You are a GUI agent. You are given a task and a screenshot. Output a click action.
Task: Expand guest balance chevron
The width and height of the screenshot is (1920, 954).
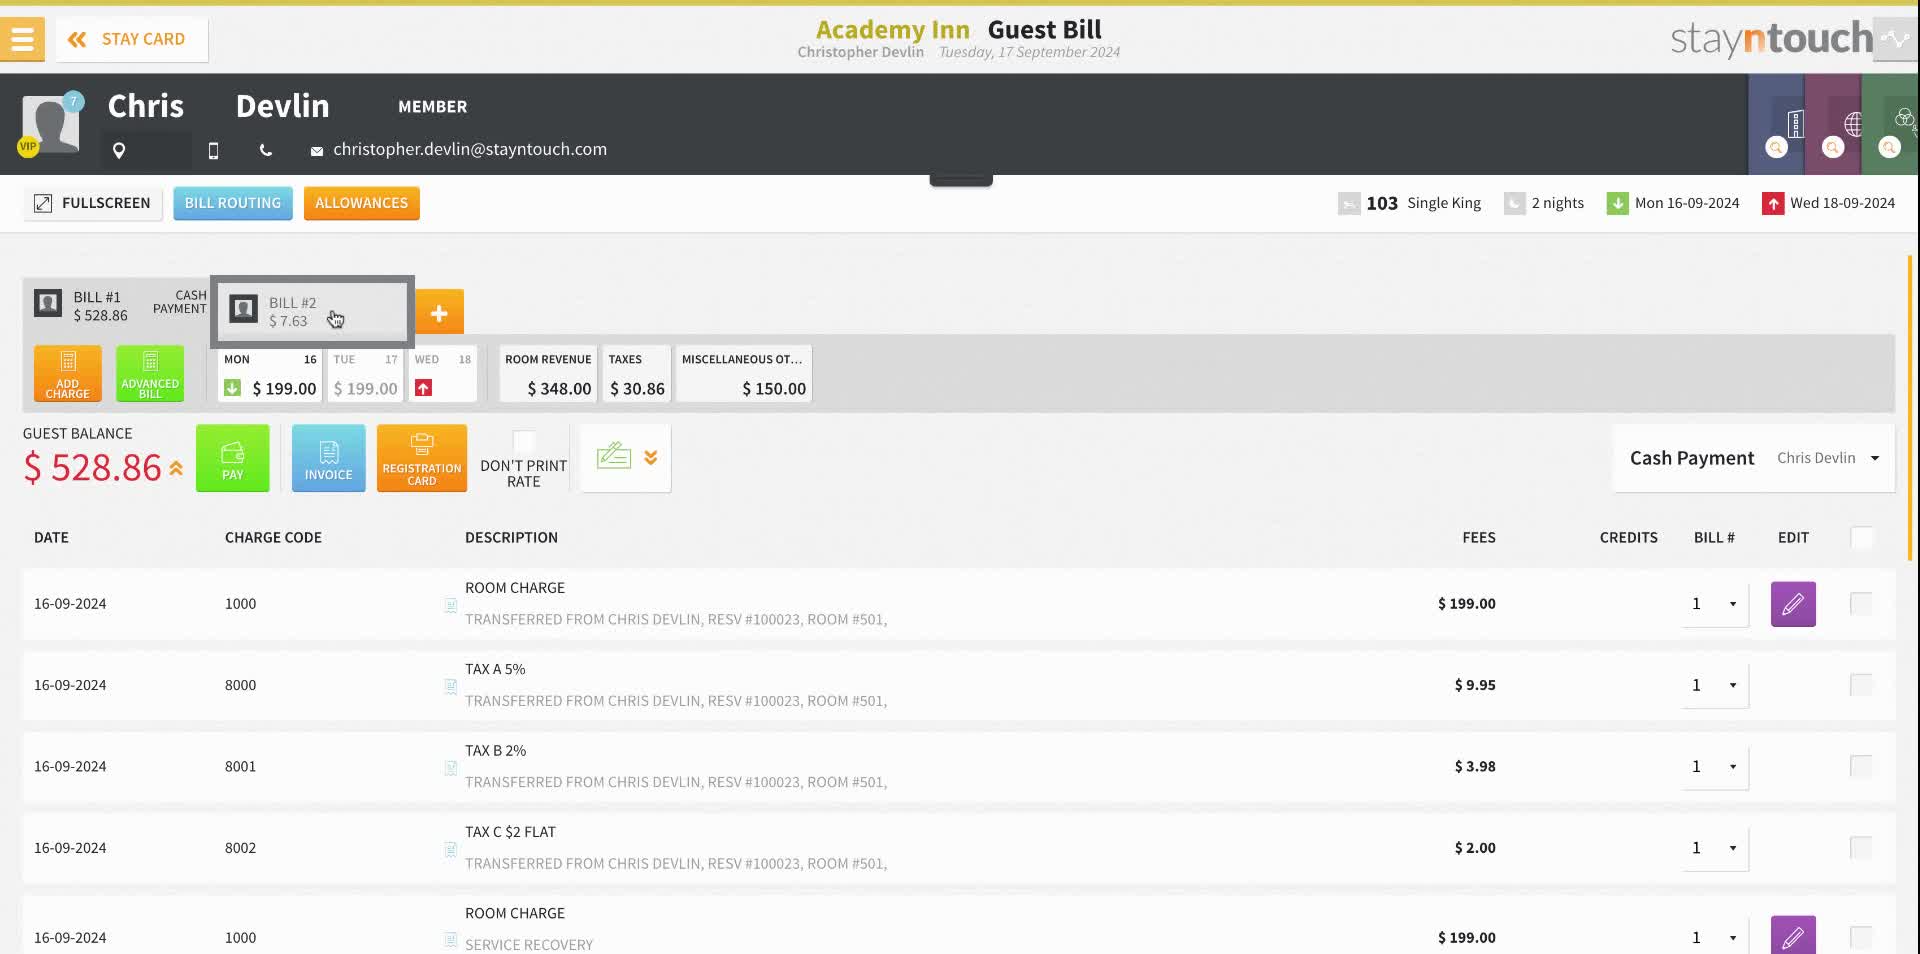(176, 468)
